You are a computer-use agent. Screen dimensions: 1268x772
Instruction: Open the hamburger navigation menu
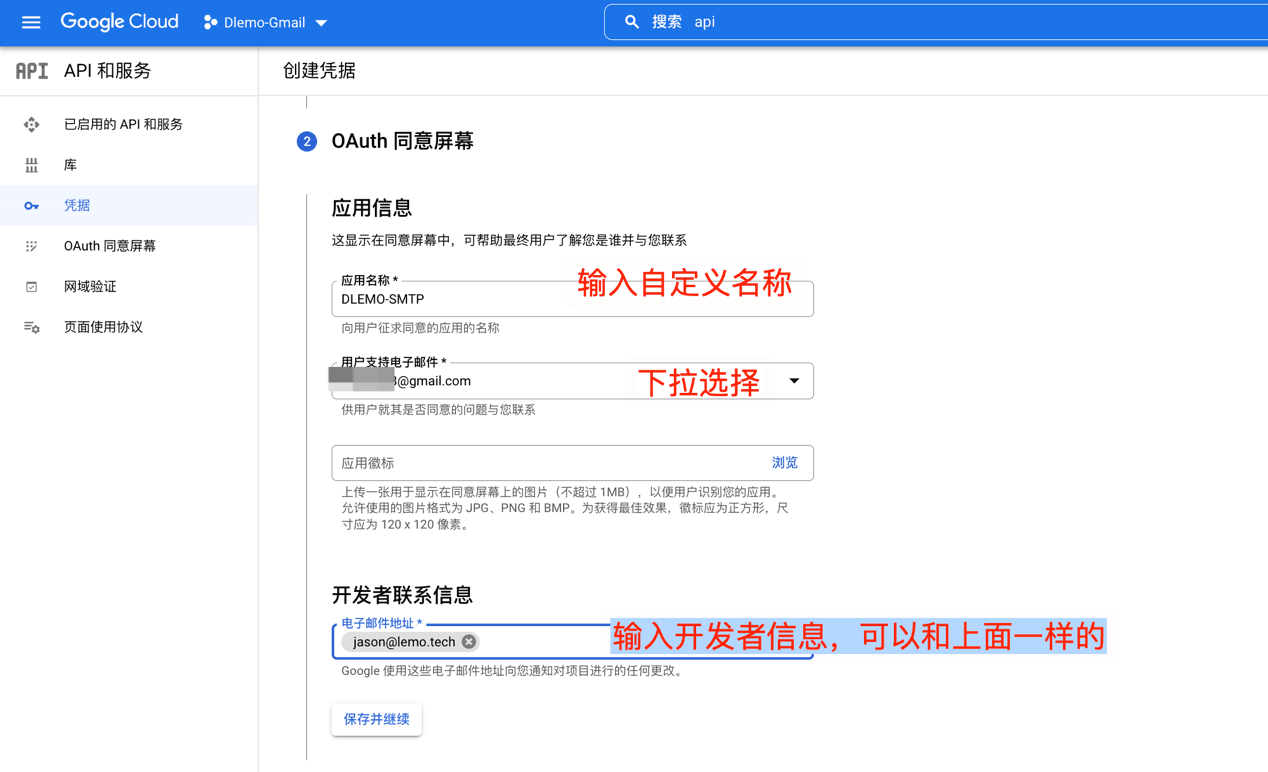31,22
